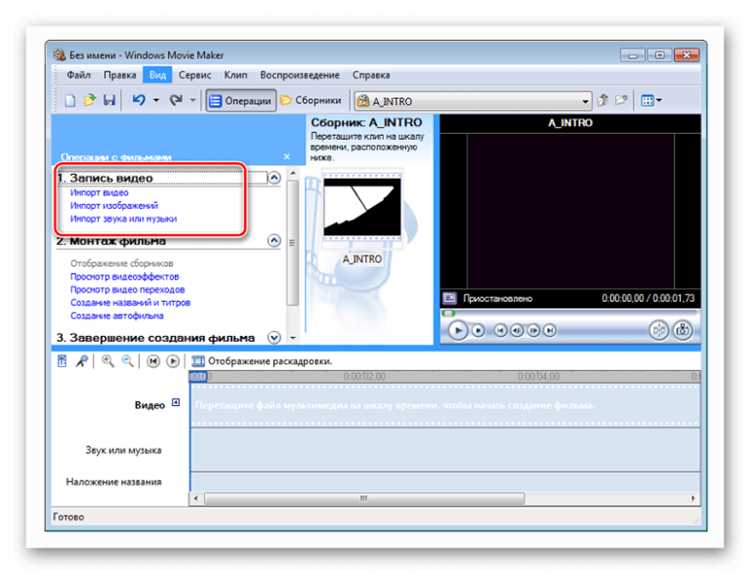This screenshot has height=574, width=750.
Task: Click the Импорт изображений link
Action: 114,206
